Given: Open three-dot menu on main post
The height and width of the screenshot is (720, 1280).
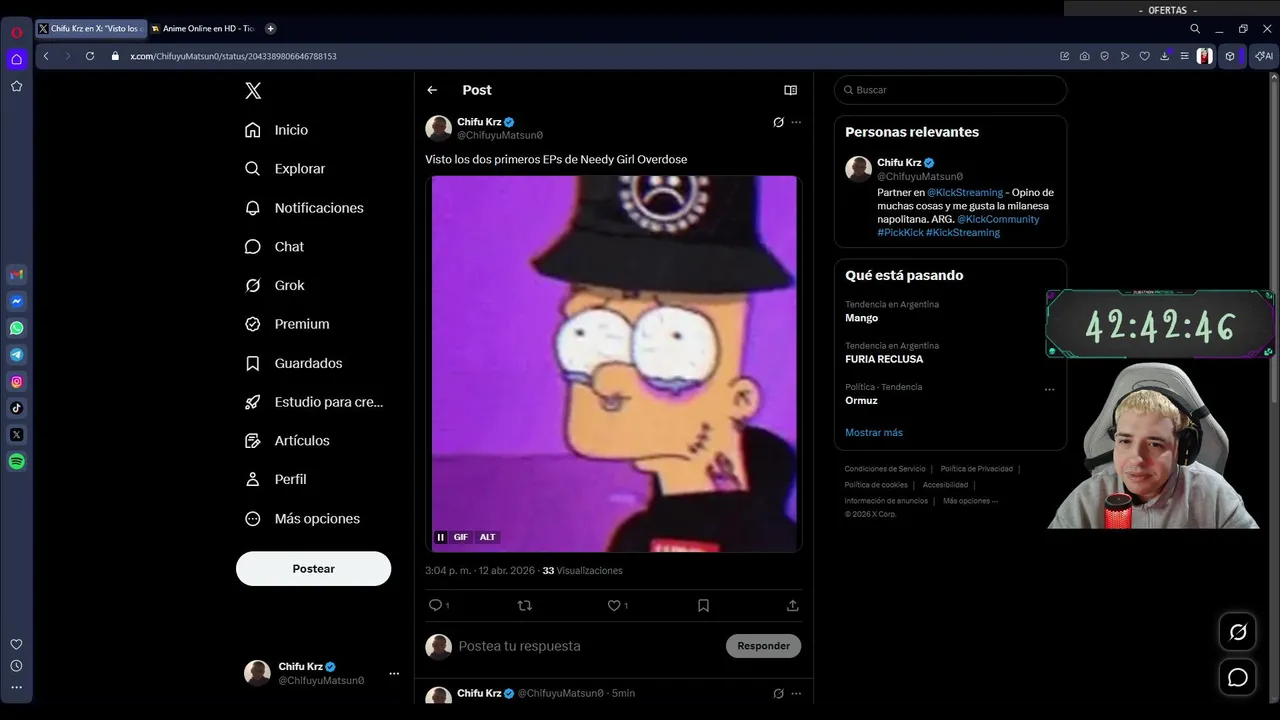Looking at the screenshot, I should pyautogui.click(x=796, y=122).
